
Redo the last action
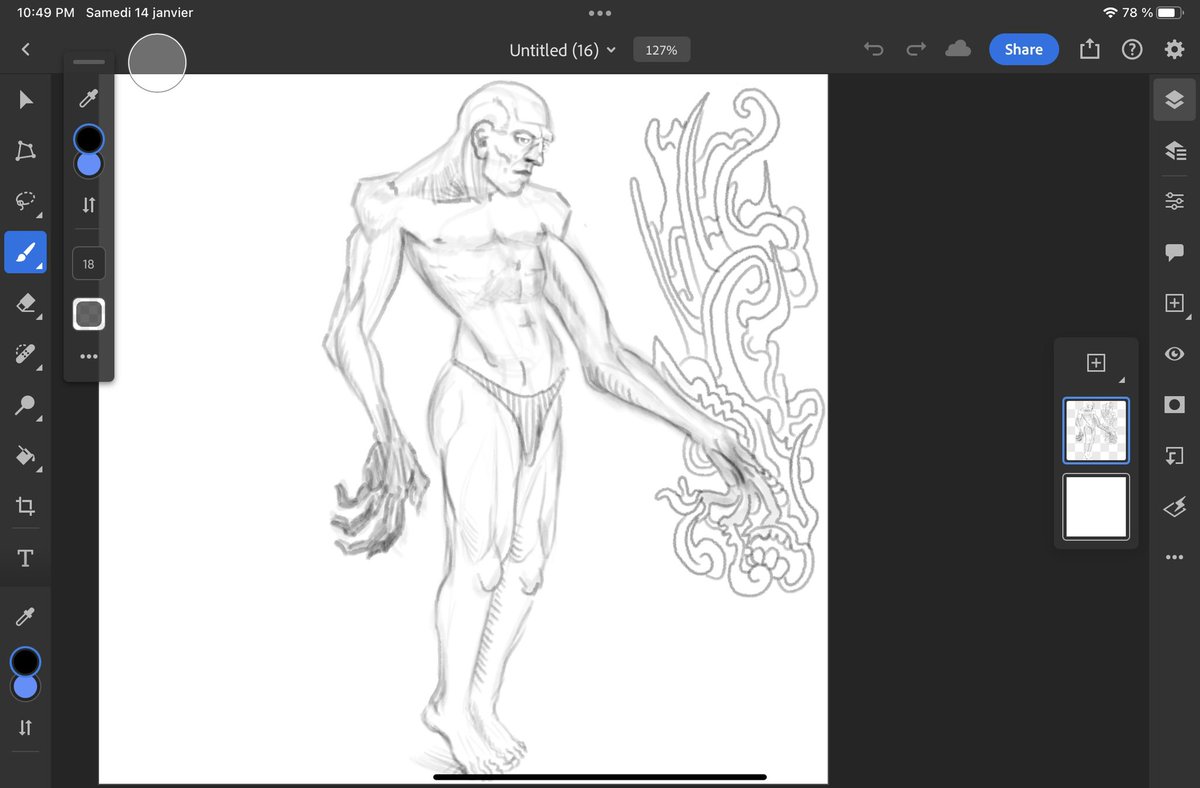pyautogui.click(x=916, y=49)
